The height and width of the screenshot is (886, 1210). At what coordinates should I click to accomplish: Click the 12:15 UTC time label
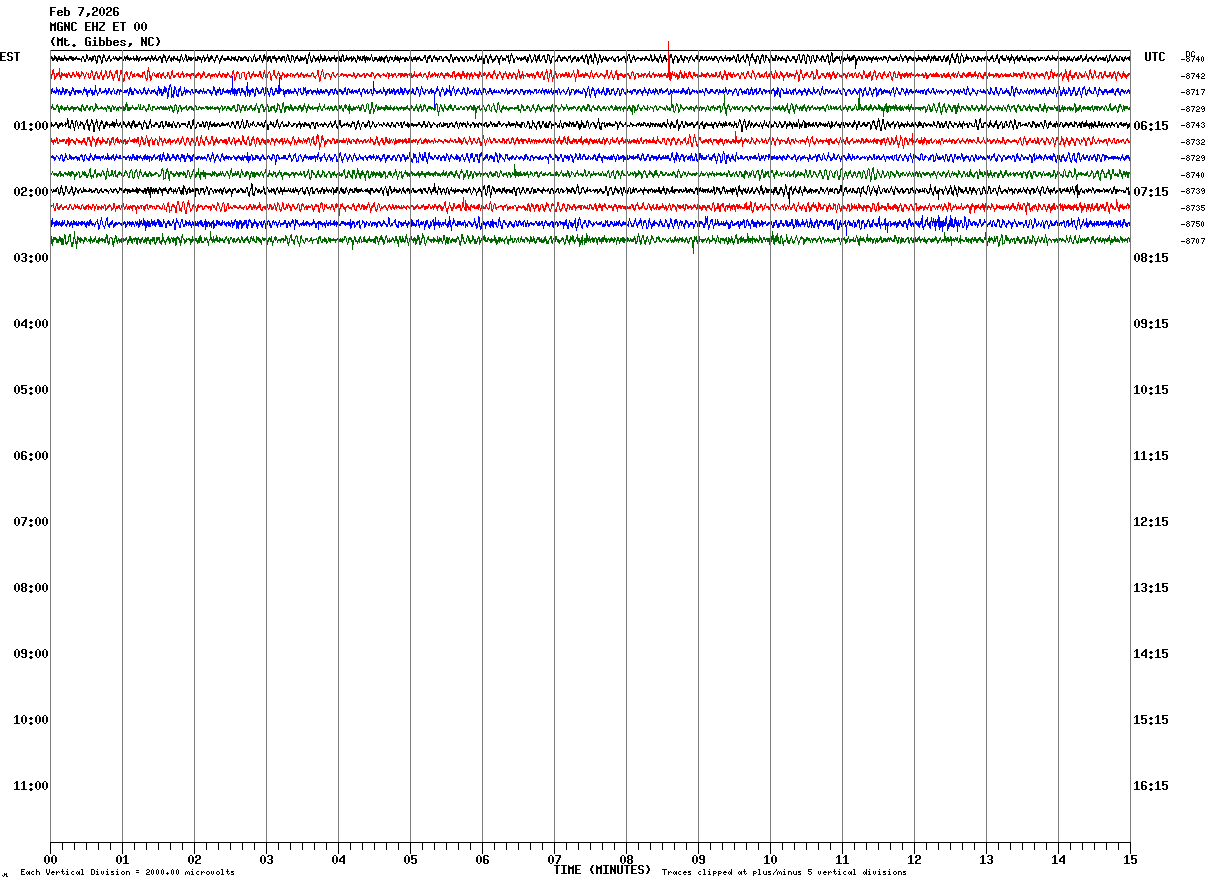[x=1151, y=522]
